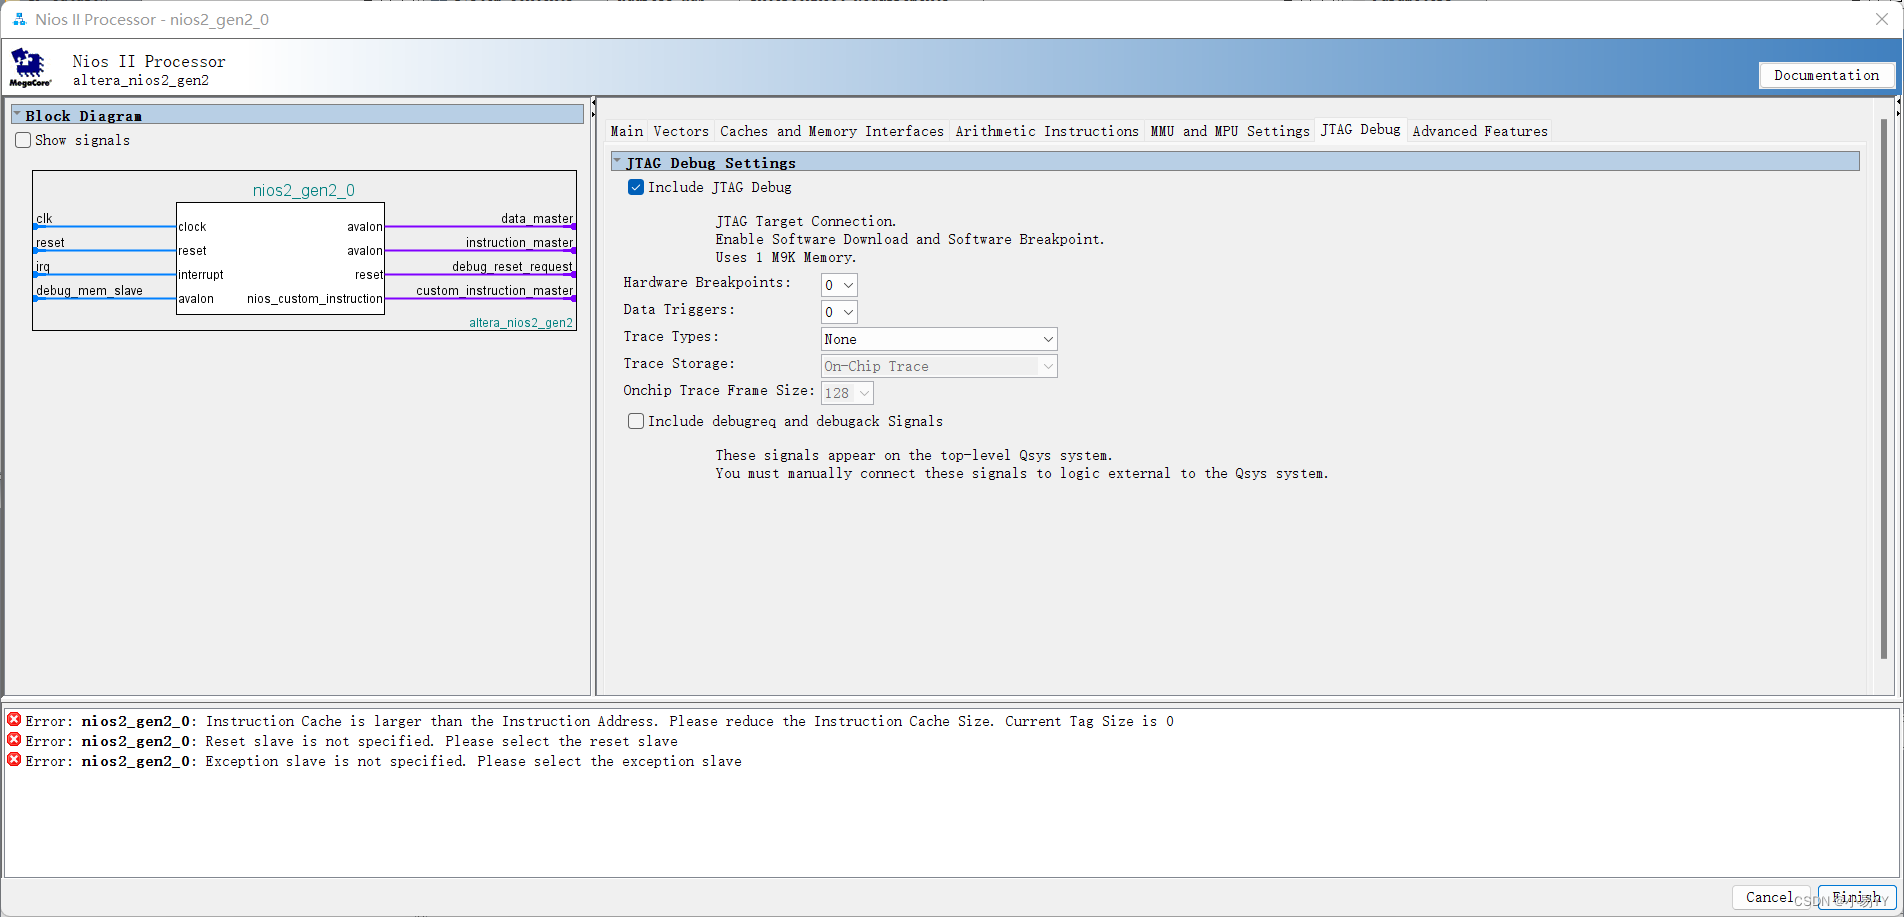This screenshot has width=1904, height=917.
Task: Click error icon for Reset slave message
Action: click(14, 740)
